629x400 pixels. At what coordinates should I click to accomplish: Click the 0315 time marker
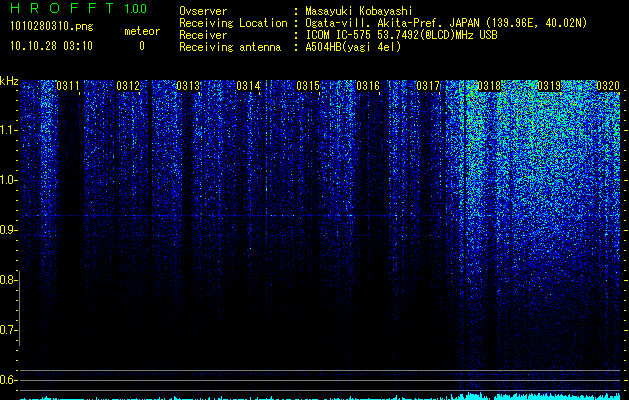[x=308, y=86]
